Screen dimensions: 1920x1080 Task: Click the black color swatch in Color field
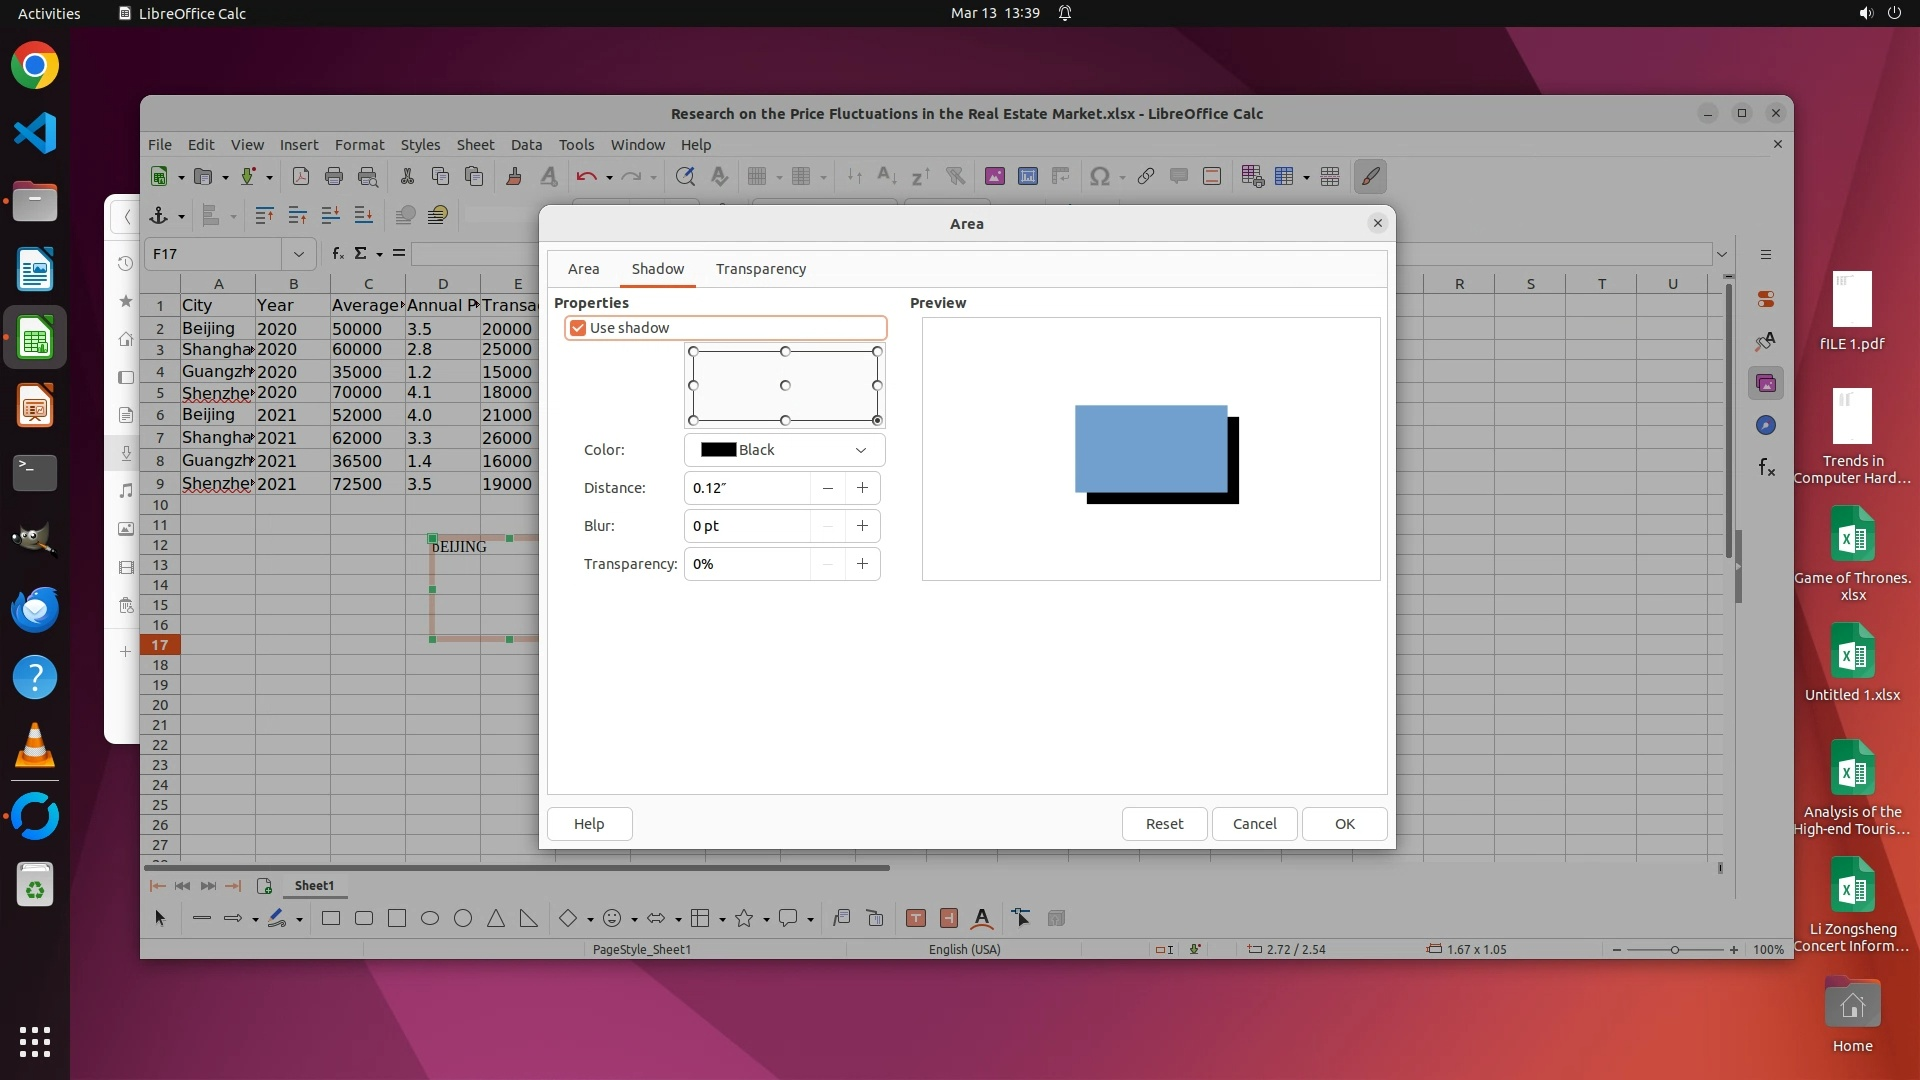click(x=718, y=450)
